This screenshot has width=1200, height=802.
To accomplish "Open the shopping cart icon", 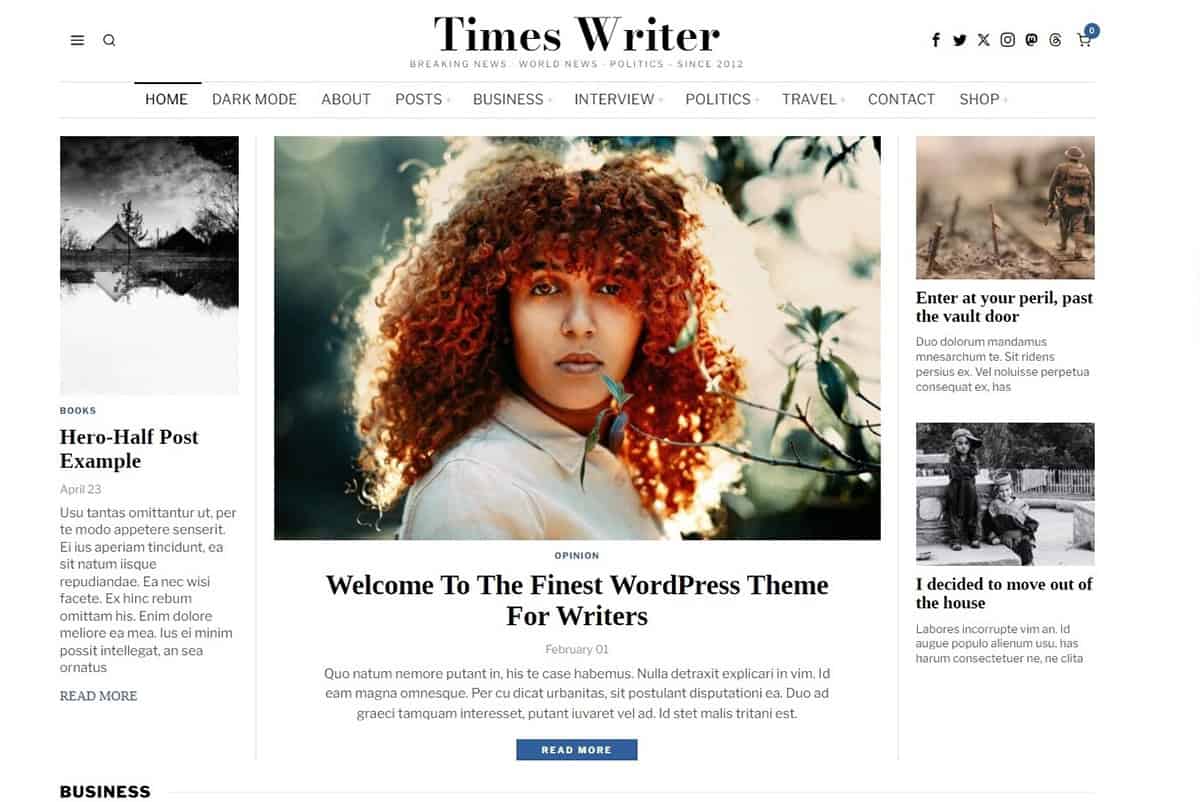I will click(x=1086, y=38).
